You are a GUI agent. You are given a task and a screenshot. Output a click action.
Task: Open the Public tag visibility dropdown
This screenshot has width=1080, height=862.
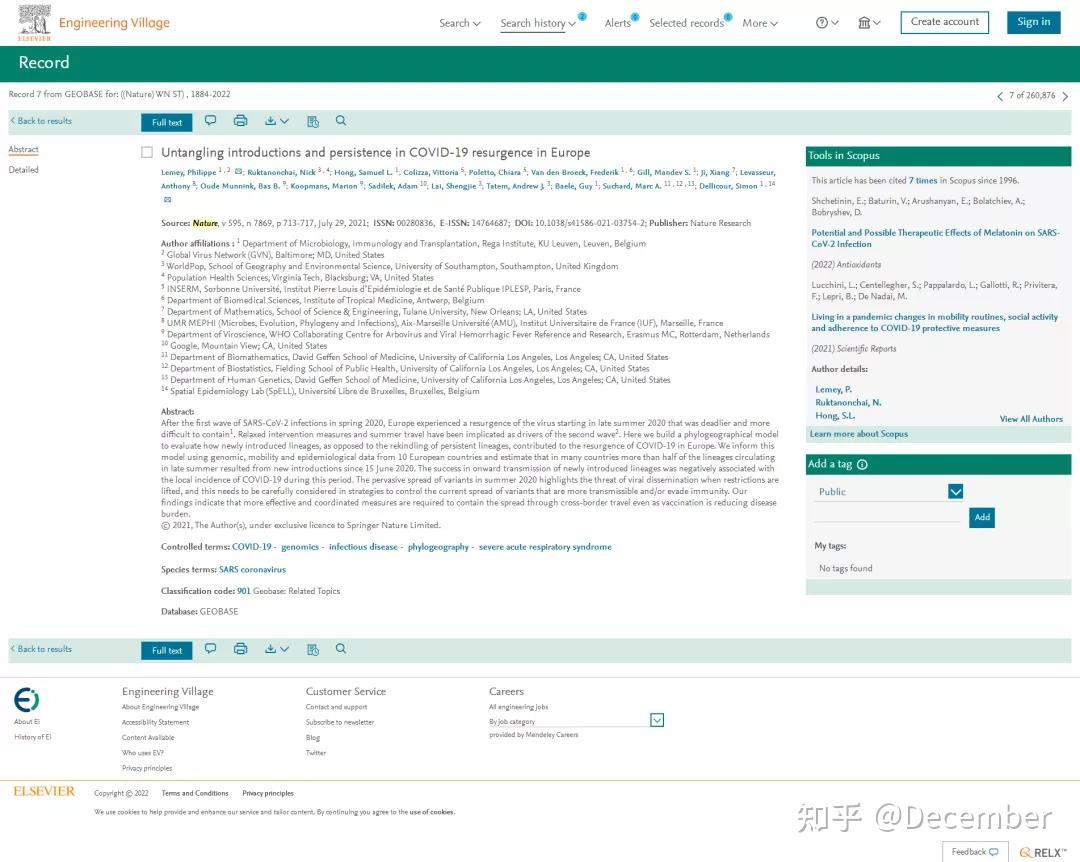pos(955,491)
